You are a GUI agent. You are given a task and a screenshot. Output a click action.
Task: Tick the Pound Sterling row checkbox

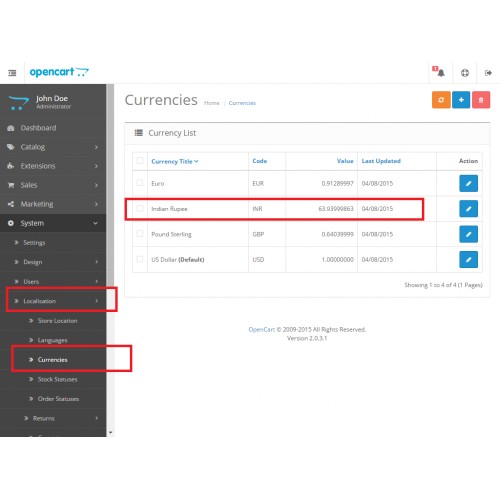pyautogui.click(x=140, y=234)
